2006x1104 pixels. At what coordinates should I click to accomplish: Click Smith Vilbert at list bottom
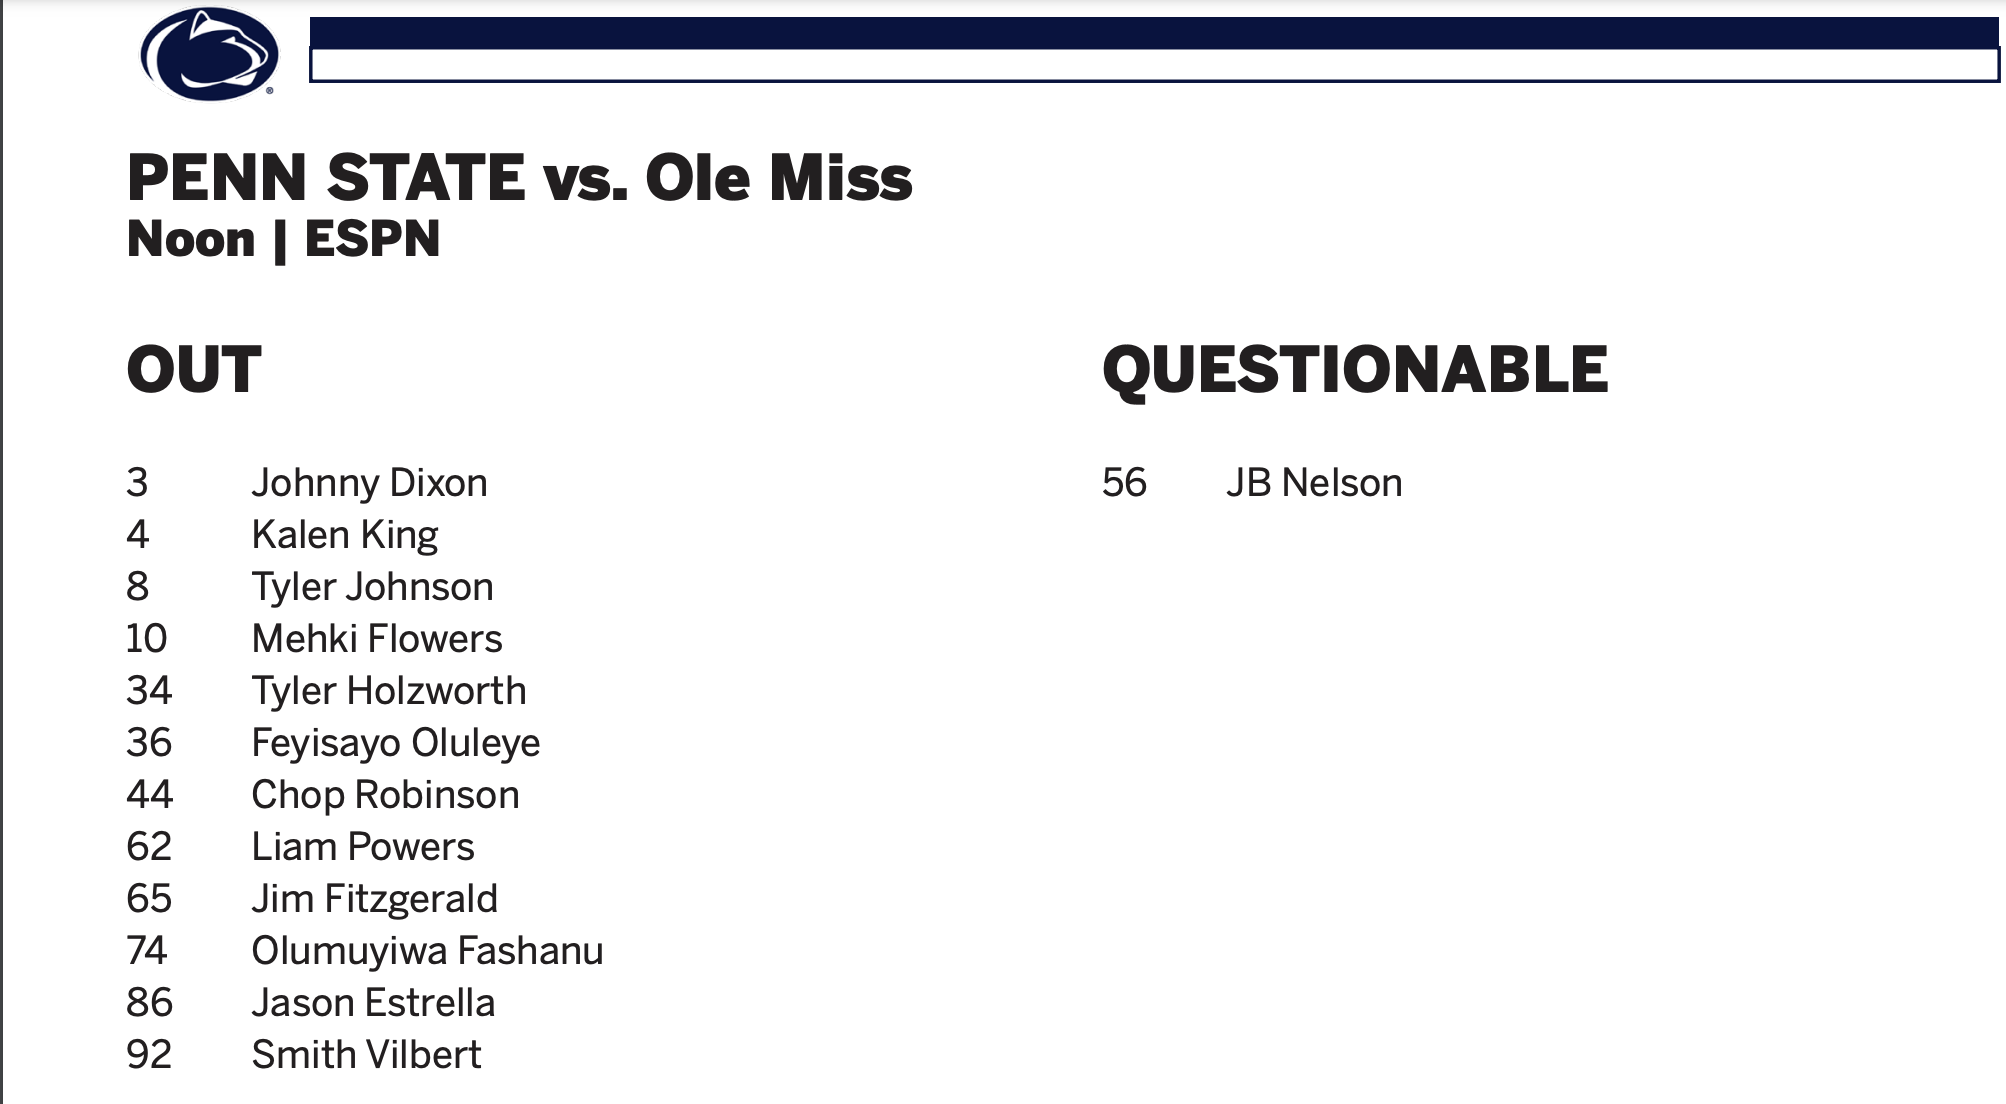tap(366, 1055)
